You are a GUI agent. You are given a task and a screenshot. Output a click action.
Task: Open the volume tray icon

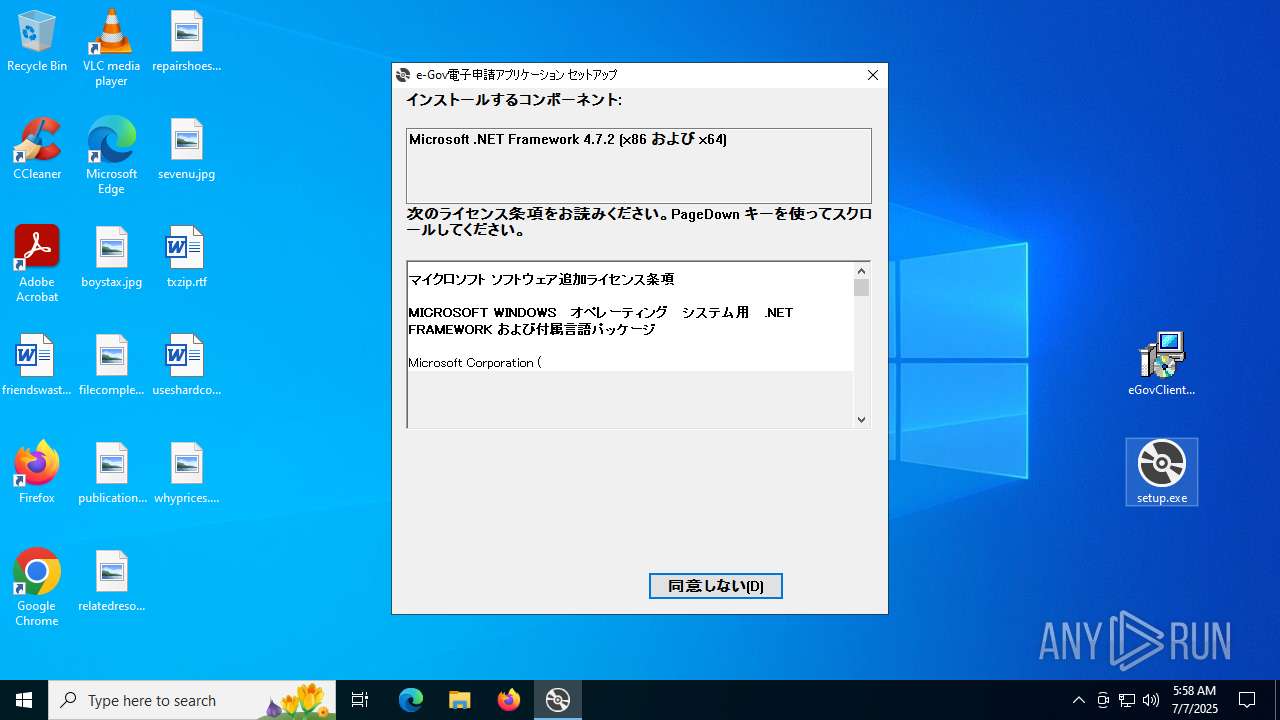1151,700
